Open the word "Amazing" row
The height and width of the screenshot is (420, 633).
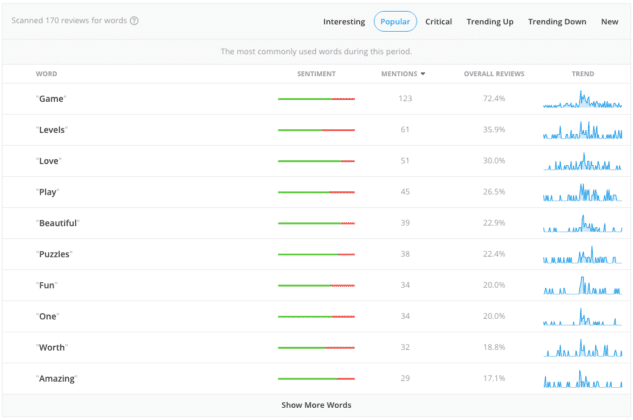point(316,379)
